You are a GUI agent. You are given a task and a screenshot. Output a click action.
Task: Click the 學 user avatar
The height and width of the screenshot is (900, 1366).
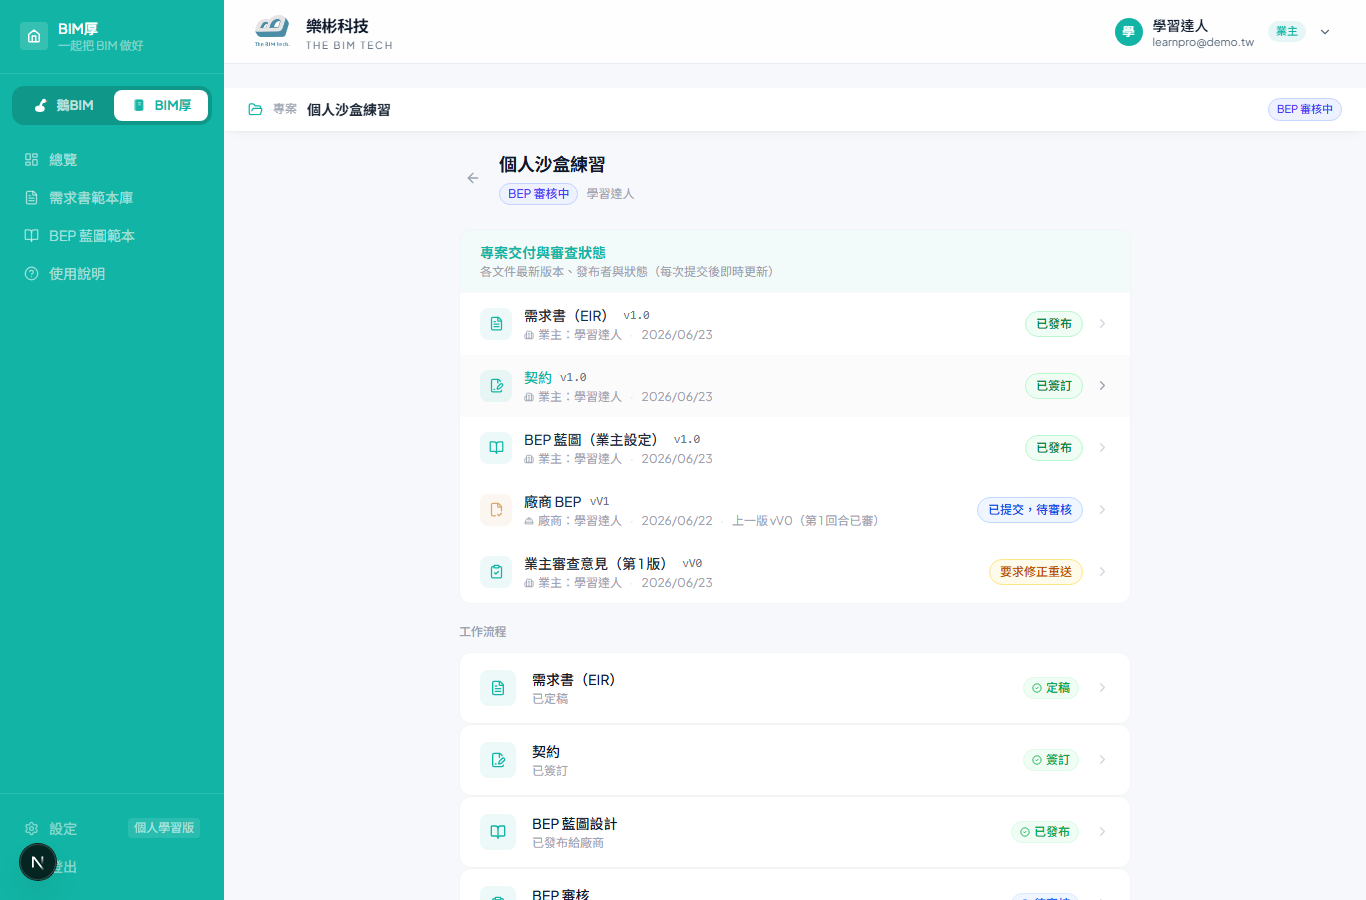pyautogui.click(x=1129, y=32)
